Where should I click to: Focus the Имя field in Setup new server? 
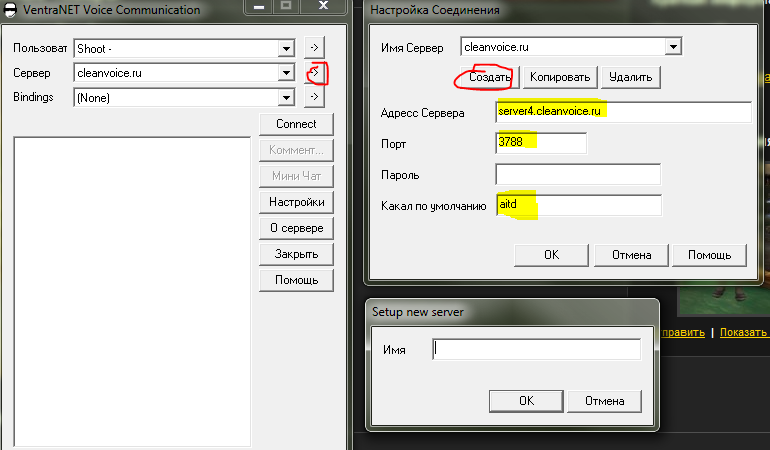pyautogui.click(x=537, y=349)
